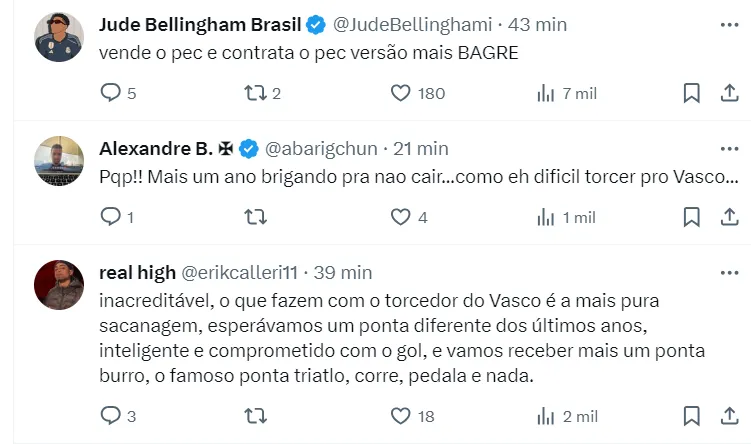Image resolution: width=751 pixels, height=444 pixels.
Task: View analytics for the 7 mil views tweet
Action: (546, 93)
